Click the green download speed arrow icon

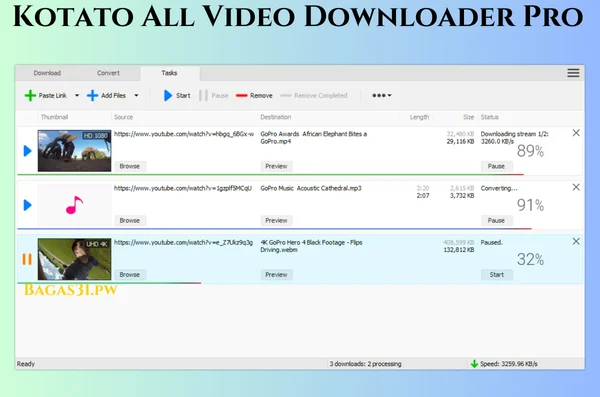474,364
